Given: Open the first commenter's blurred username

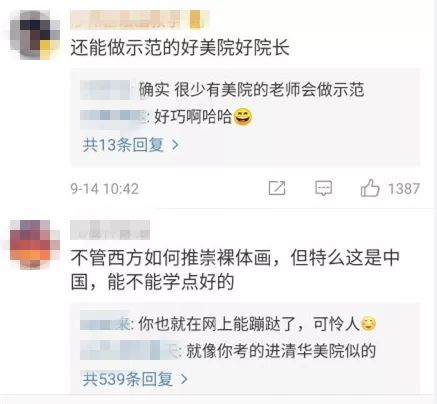Looking at the screenshot, I should tap(139, 19).
